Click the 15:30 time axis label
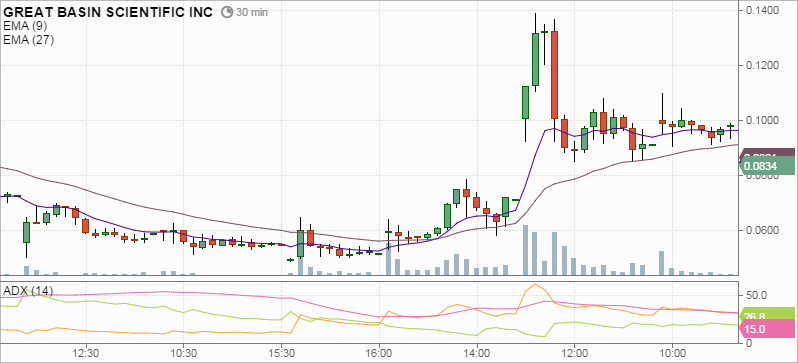This screenshot has height=363, width=798. pyautogui.click(x=281, y=353)
